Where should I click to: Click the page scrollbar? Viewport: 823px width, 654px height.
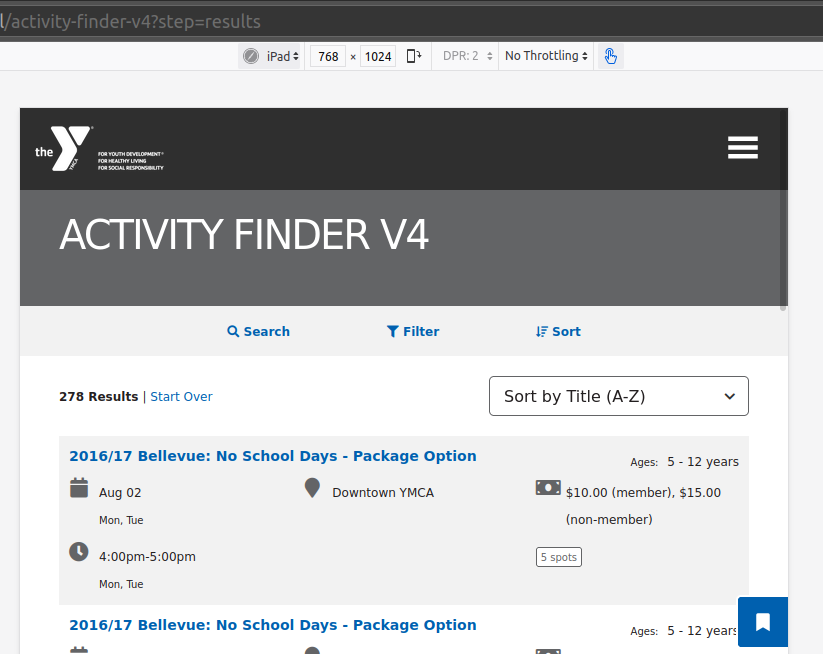click(783, 210)
